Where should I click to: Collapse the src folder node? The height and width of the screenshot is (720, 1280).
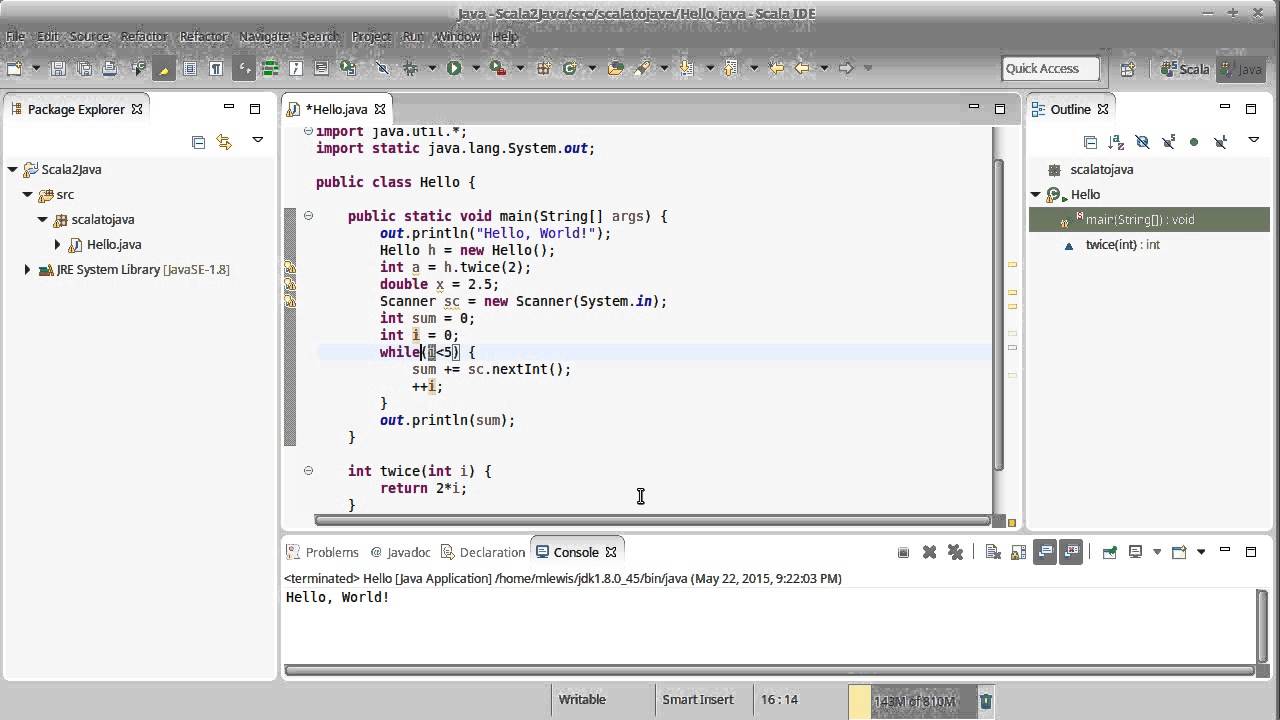[28, 194]
